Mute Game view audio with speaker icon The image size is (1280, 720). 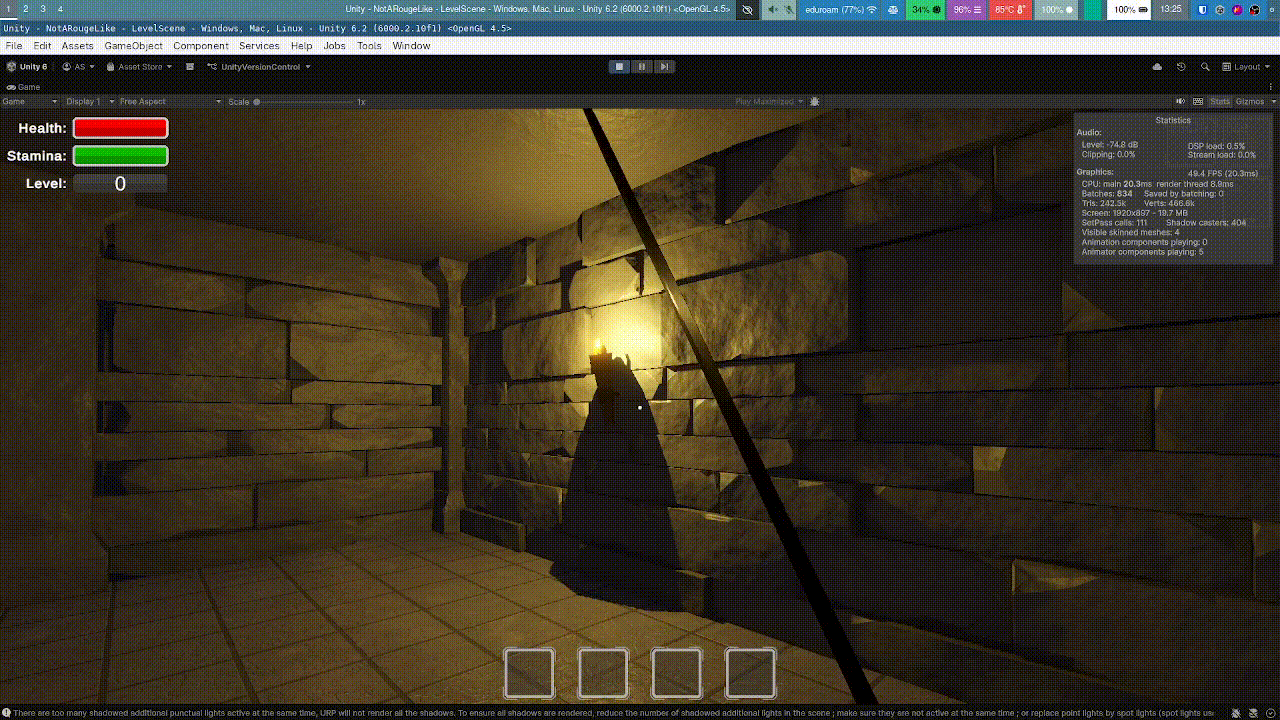pyautogui.click(x=1181, y=101)
